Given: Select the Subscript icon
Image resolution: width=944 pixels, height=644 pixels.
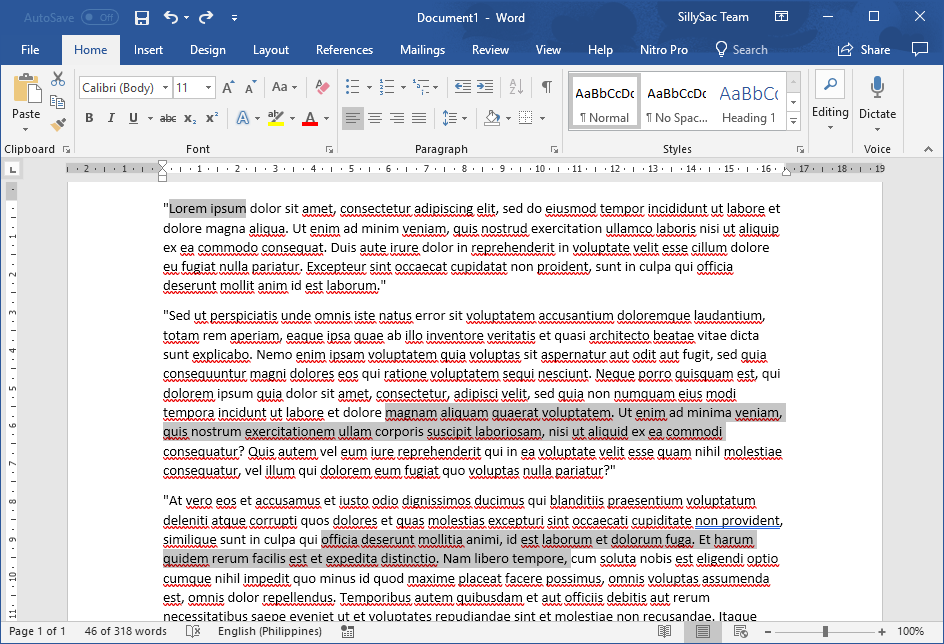Looking at the screenshot, I should tap(190, 118).
